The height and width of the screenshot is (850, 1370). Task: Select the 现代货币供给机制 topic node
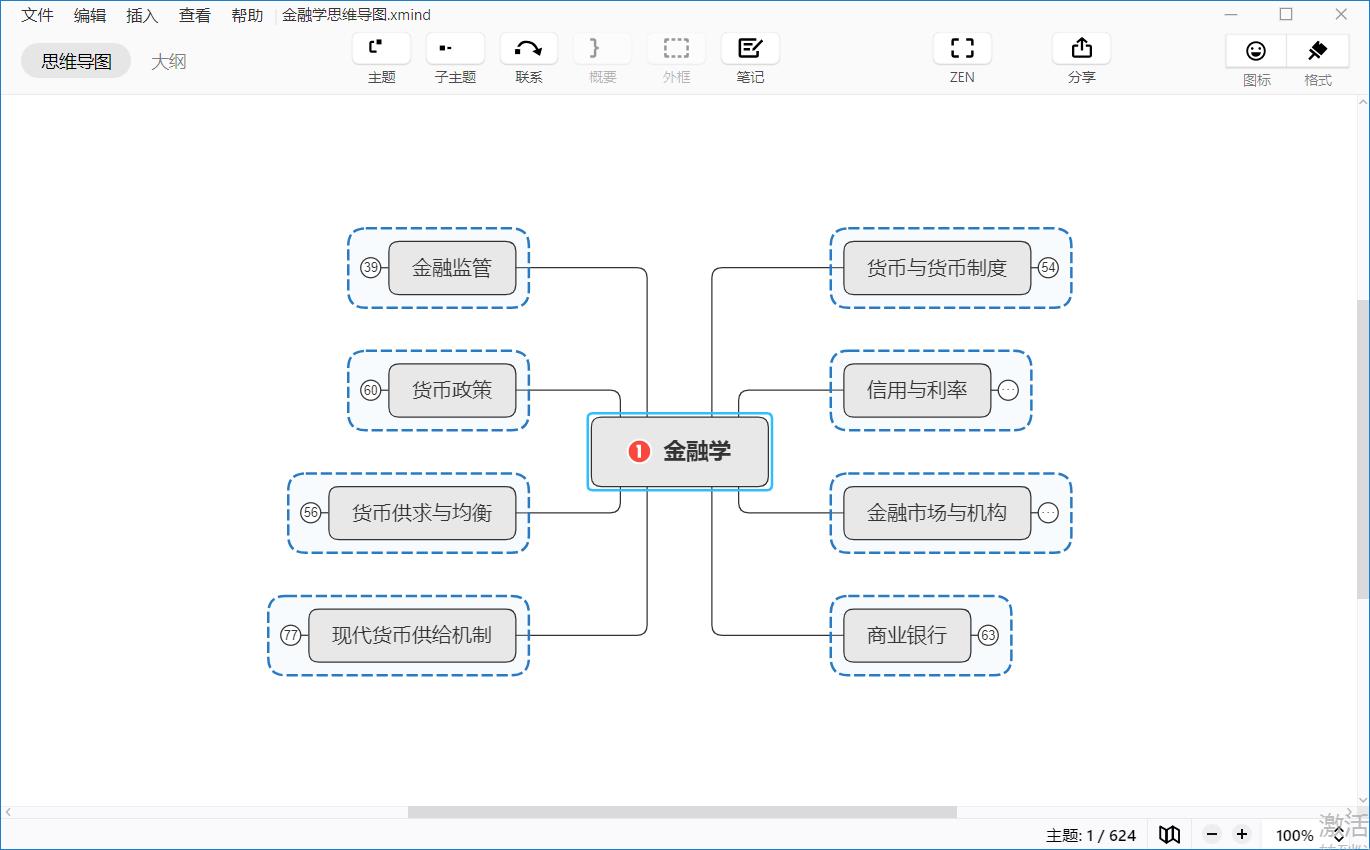412,635
